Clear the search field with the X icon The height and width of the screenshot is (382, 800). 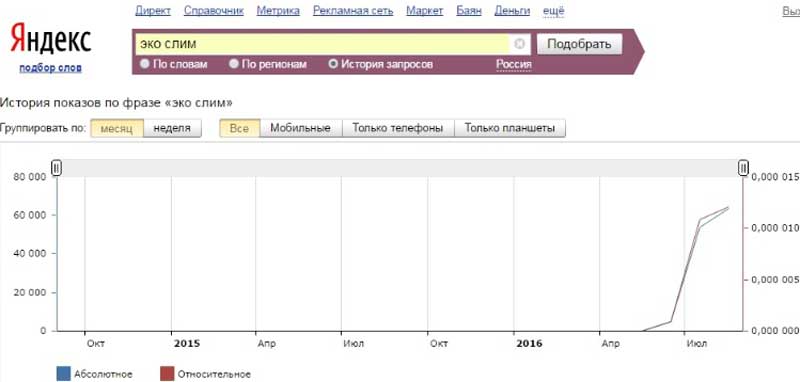click(519, 44)
